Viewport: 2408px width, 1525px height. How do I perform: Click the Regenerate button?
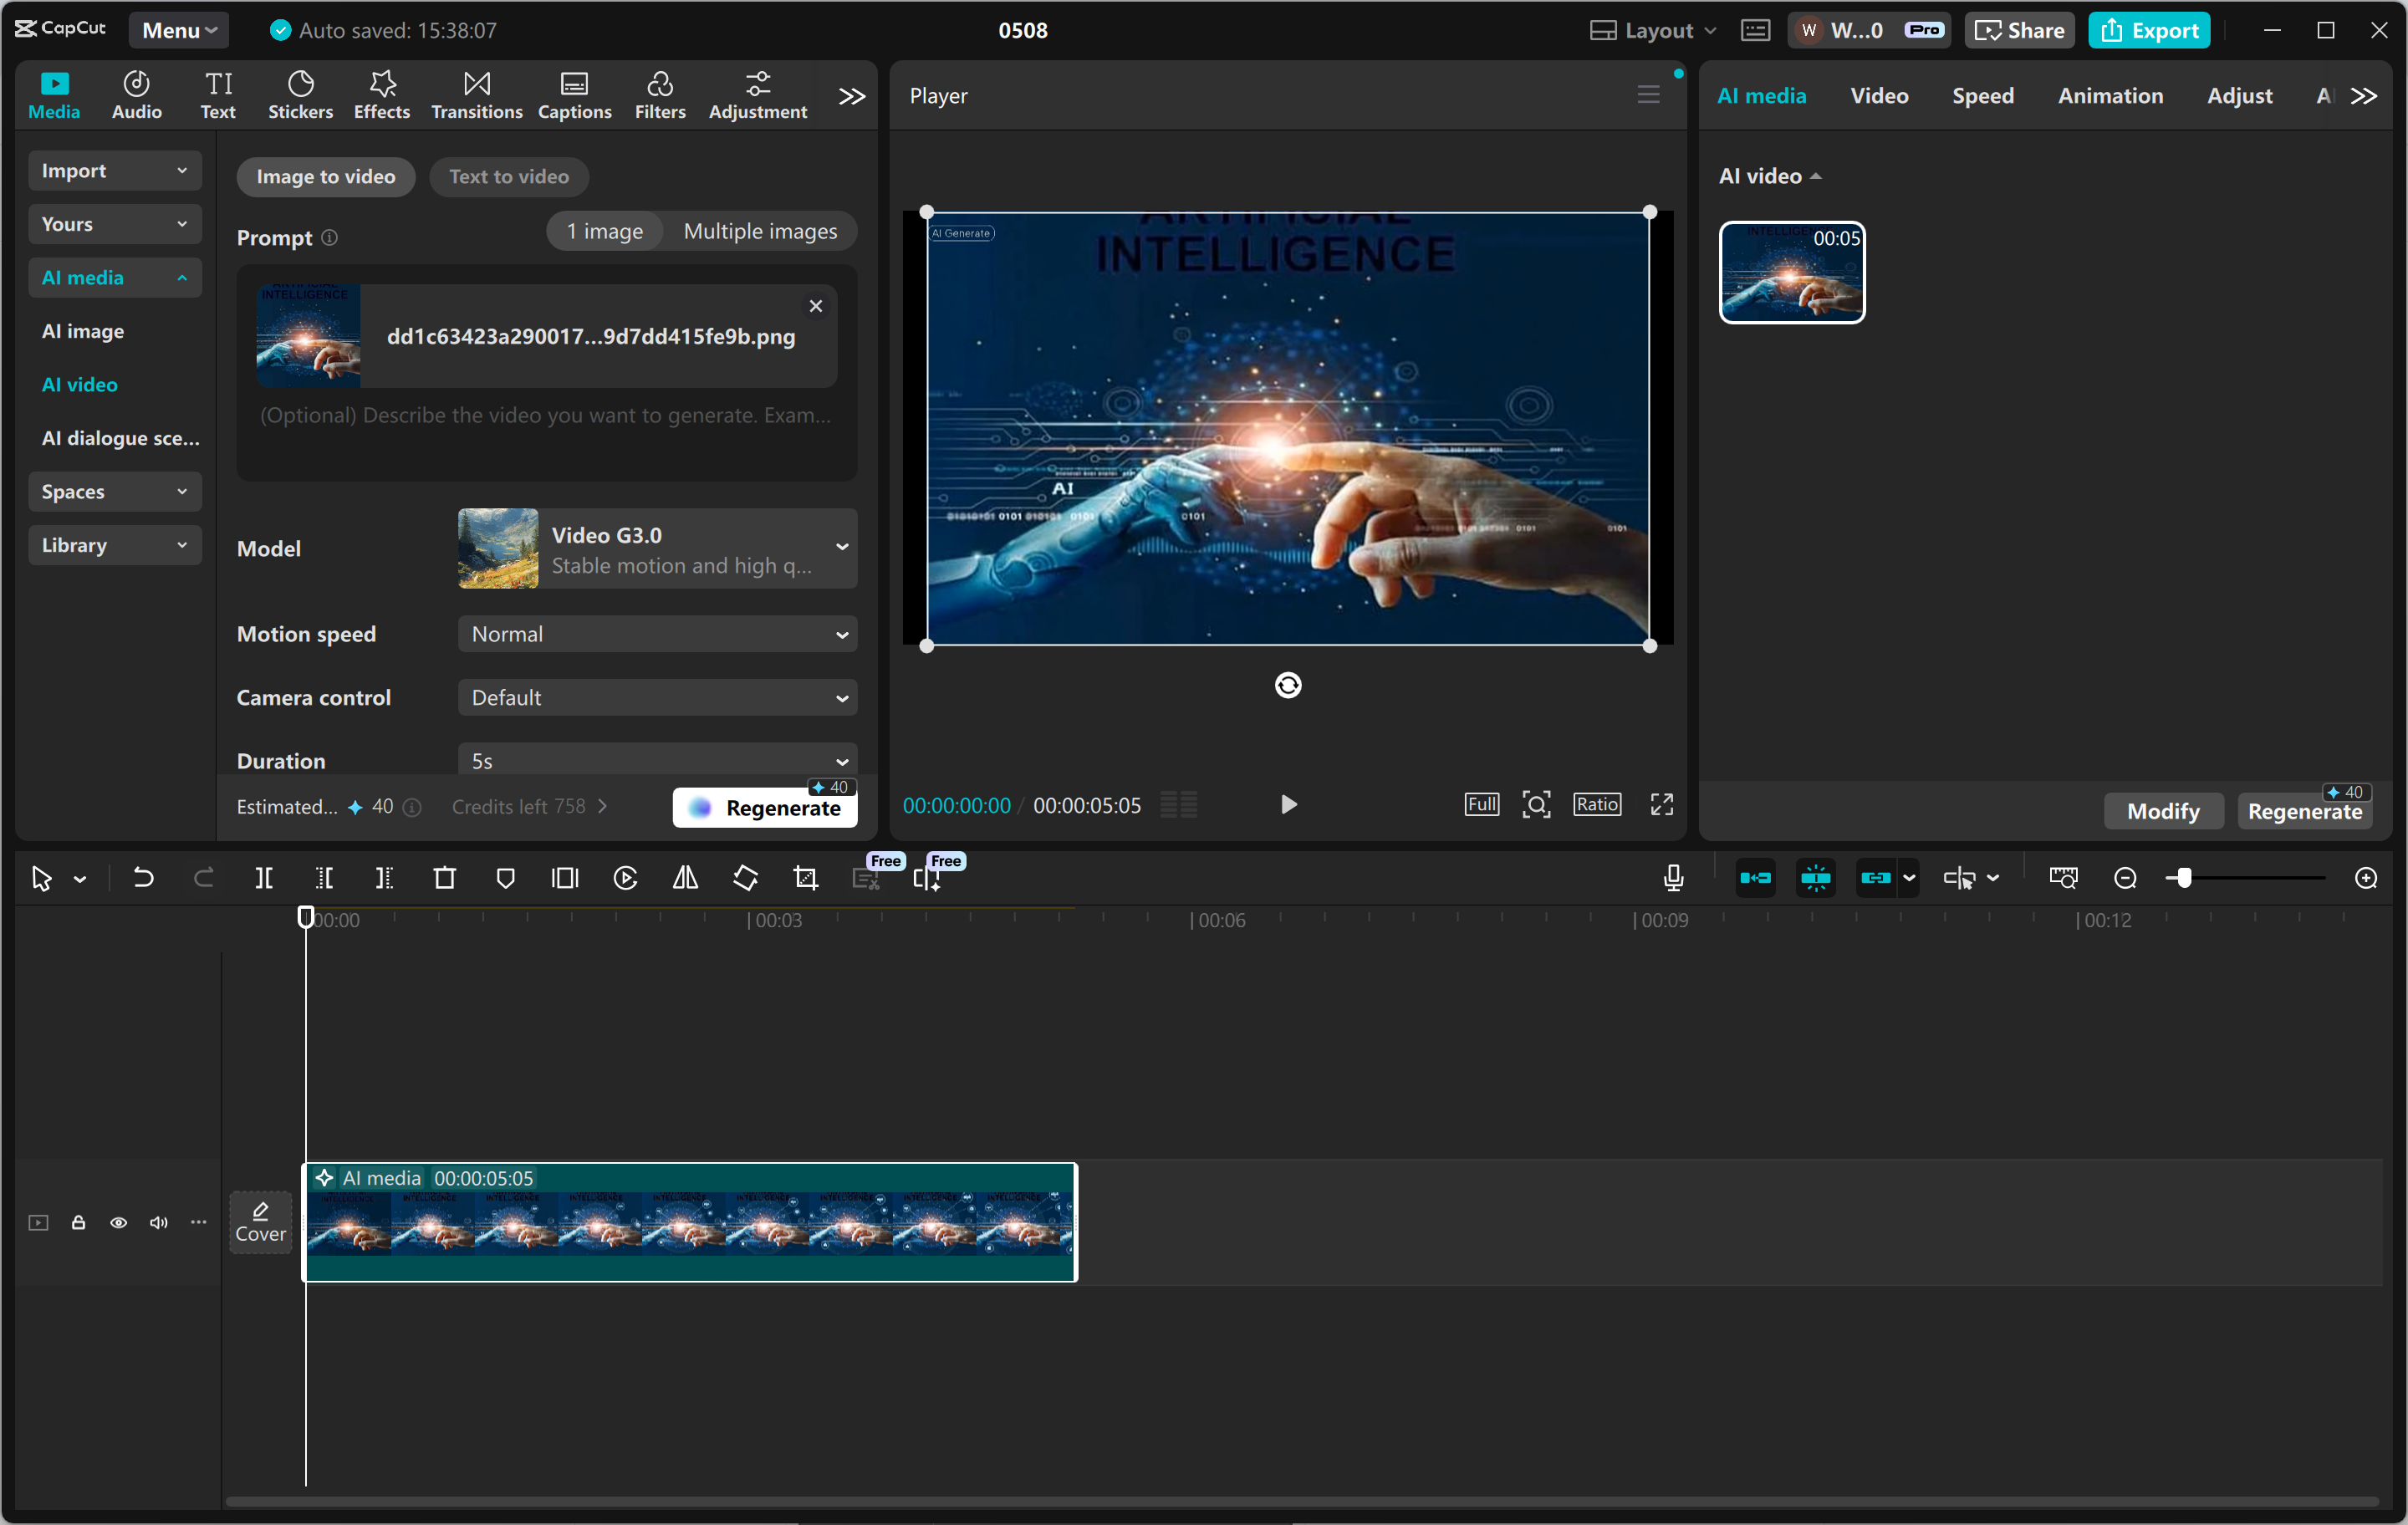tap(765, 807)
